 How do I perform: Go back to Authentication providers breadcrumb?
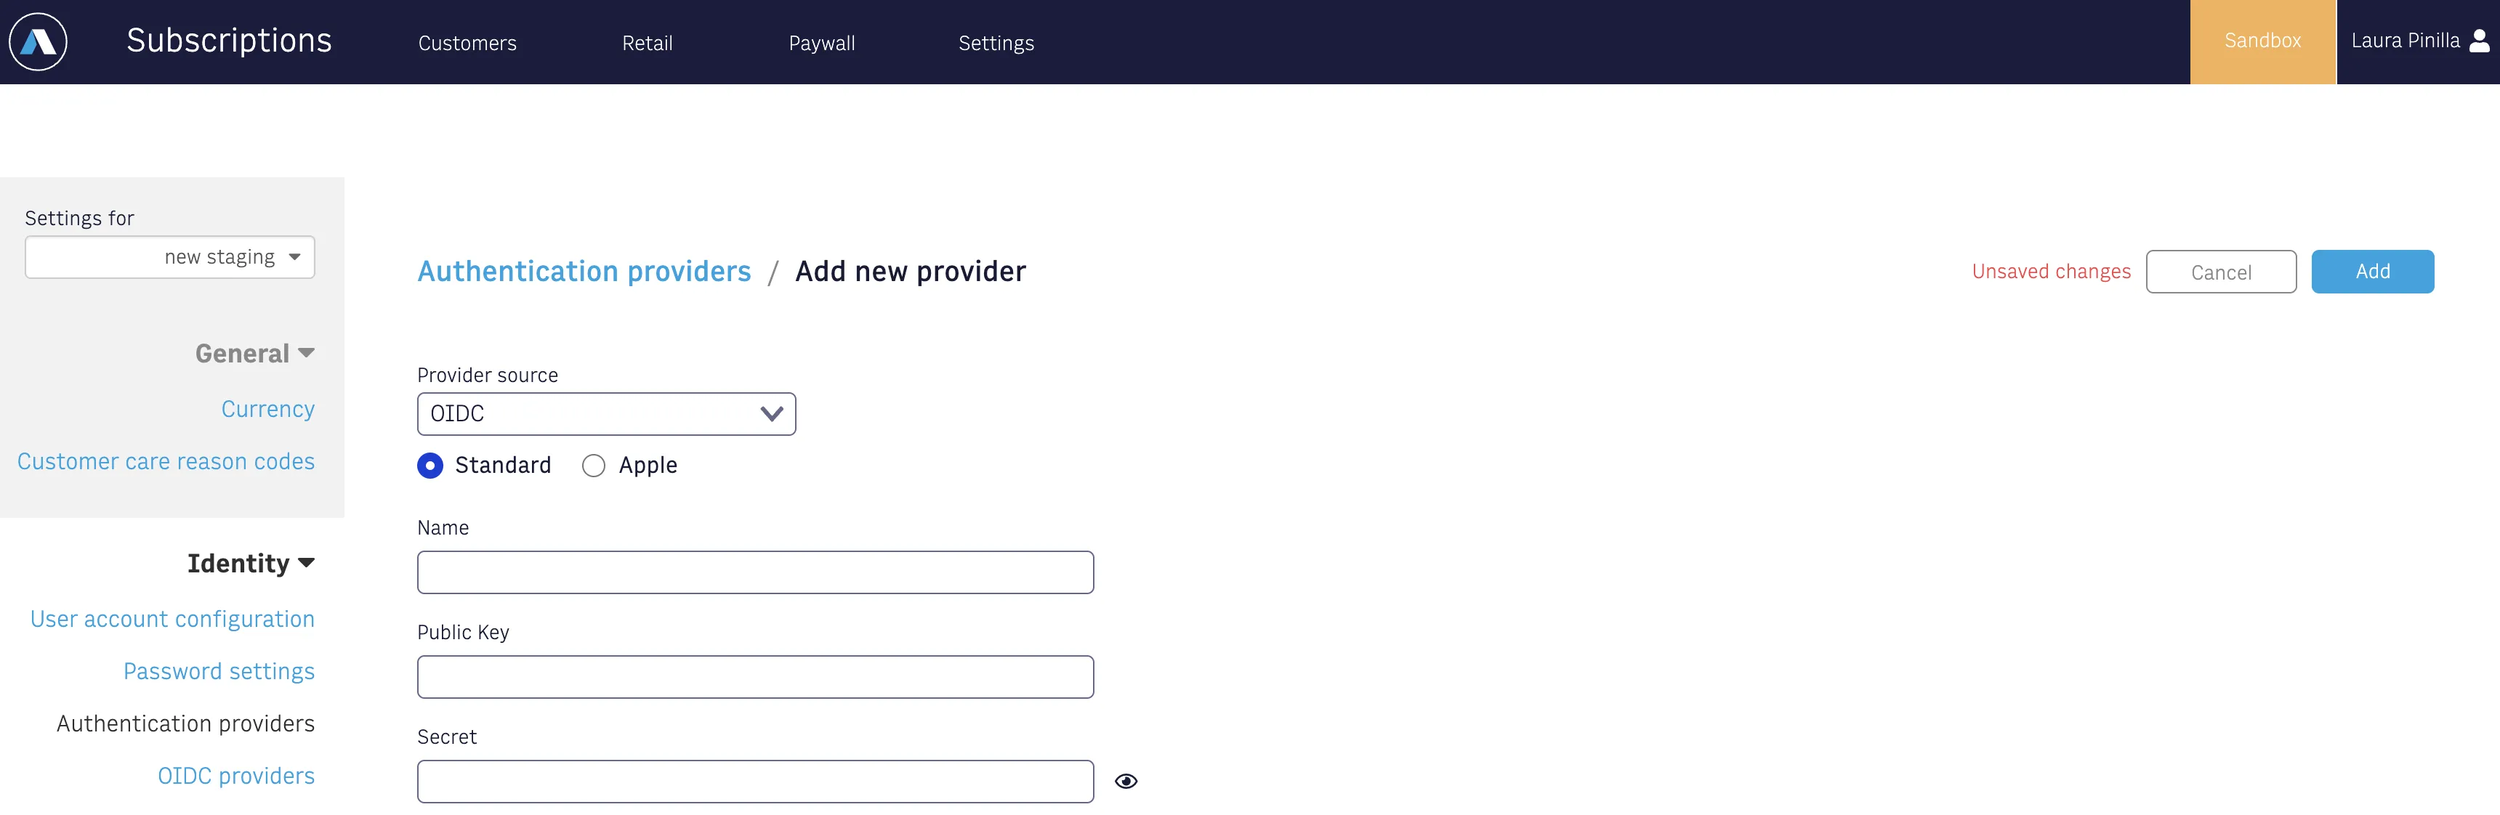[584, 272]
